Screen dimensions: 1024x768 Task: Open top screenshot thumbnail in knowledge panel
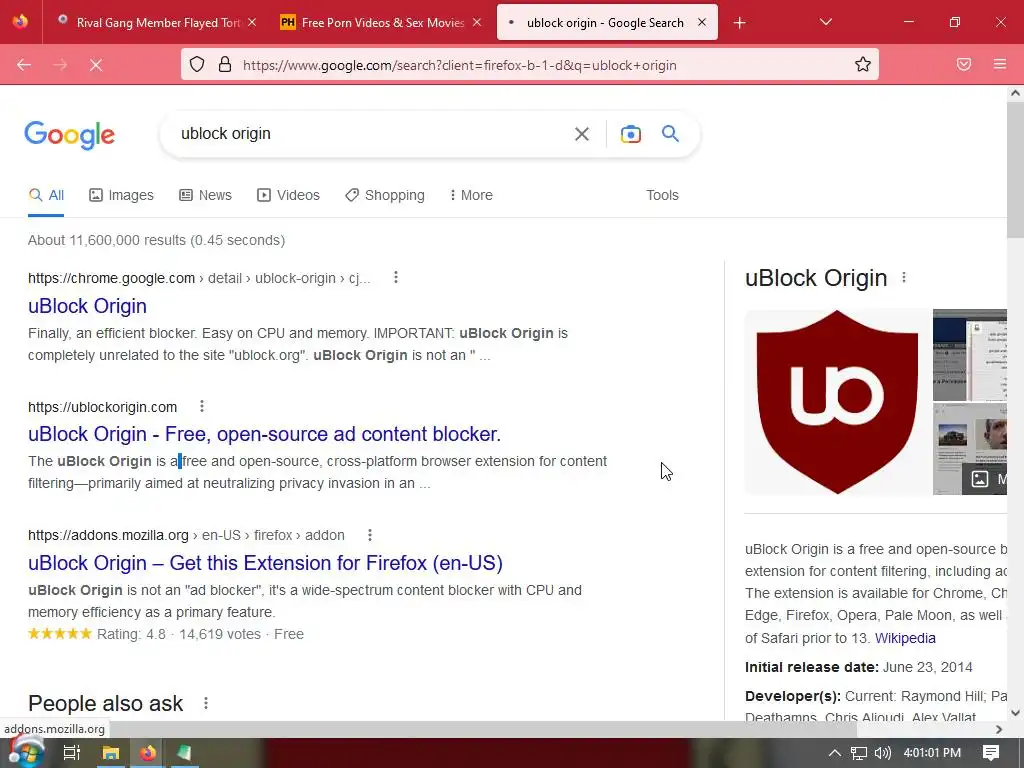click(x=970, y=355)
